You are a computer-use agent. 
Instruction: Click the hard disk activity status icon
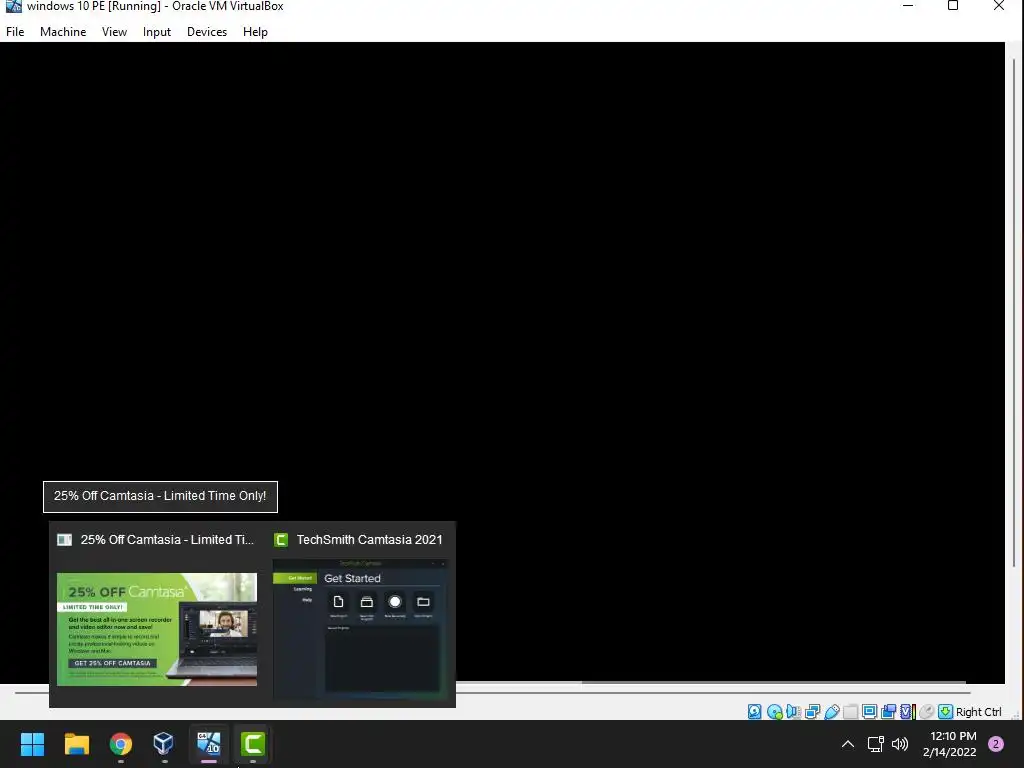coord(755,711)
